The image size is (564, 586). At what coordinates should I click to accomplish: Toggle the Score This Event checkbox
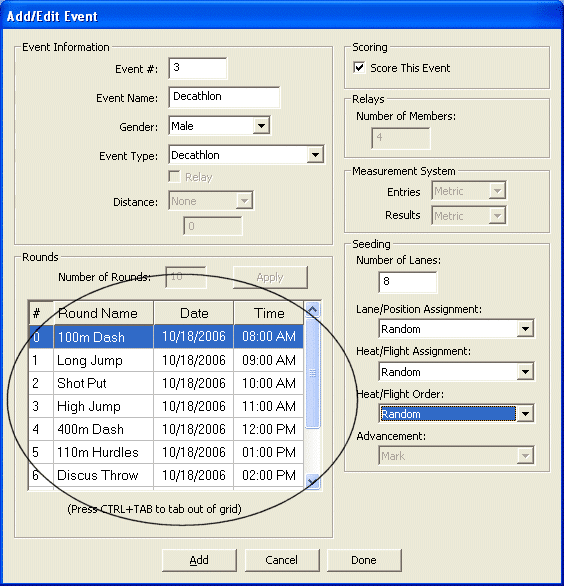tap(359, 68)
